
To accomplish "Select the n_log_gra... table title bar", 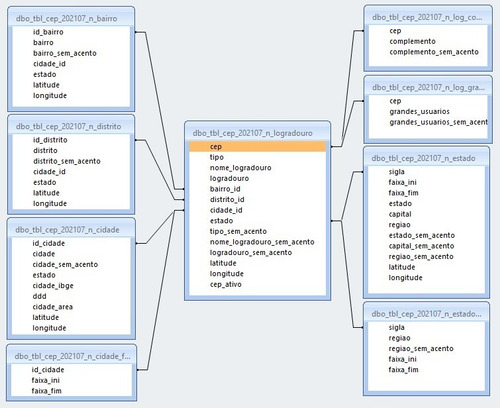I will [428, 87].
